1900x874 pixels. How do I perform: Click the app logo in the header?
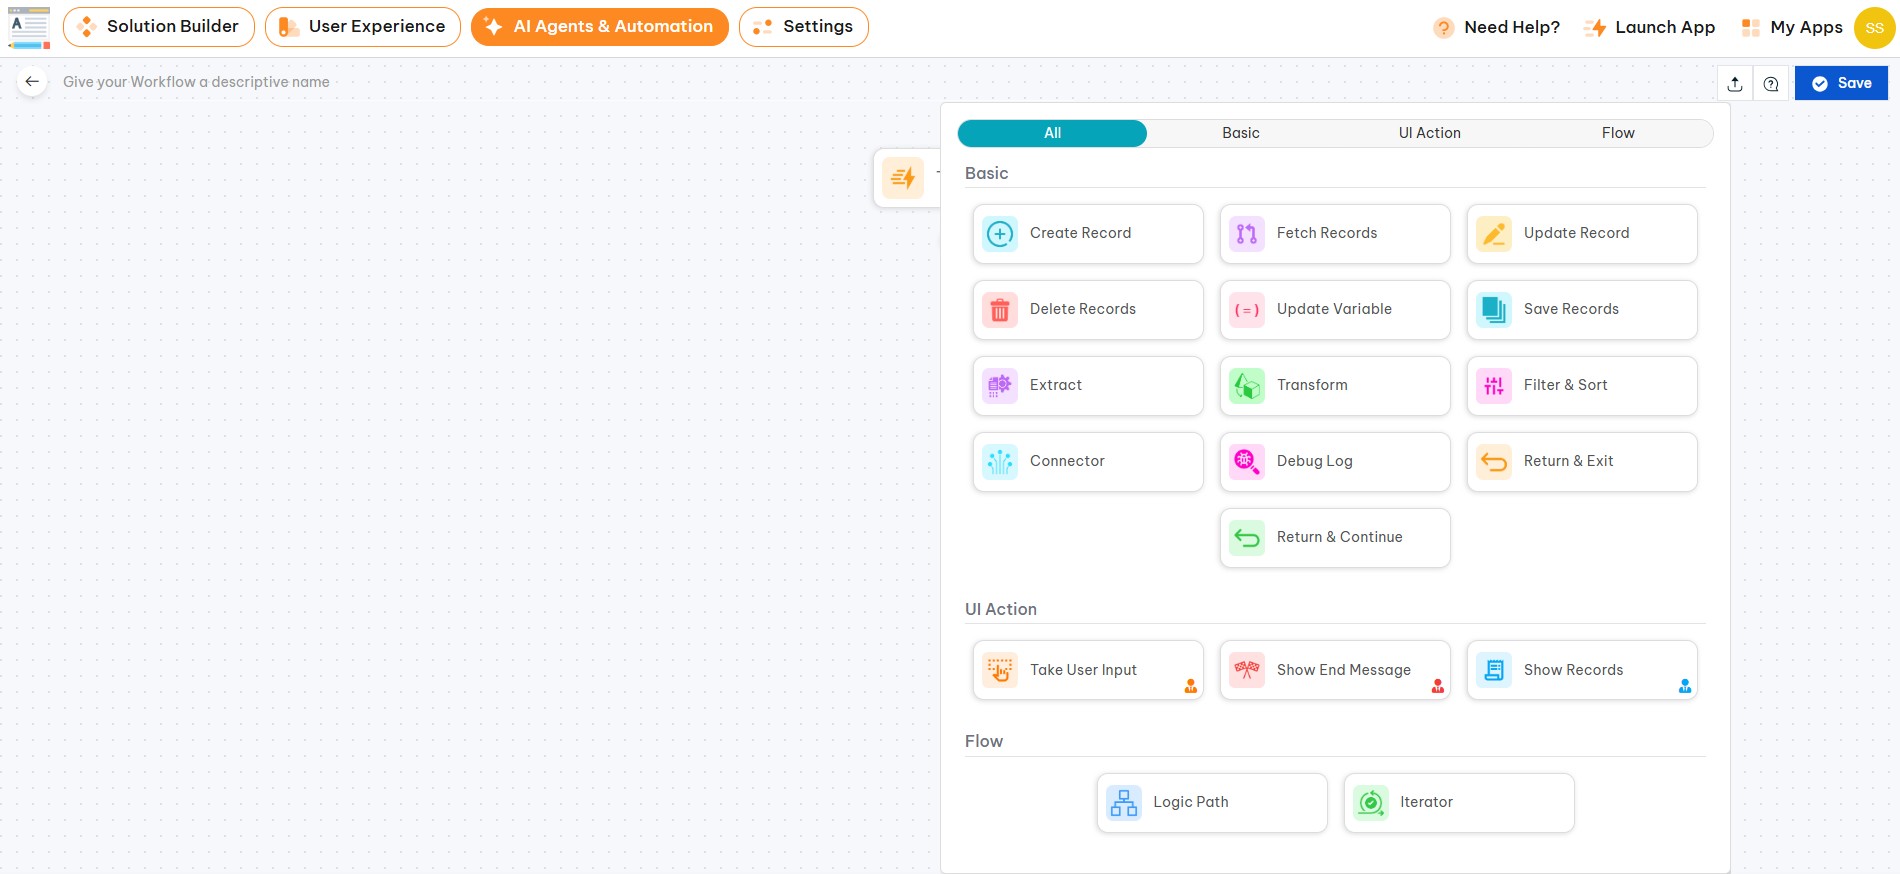[x=29, y=28]
